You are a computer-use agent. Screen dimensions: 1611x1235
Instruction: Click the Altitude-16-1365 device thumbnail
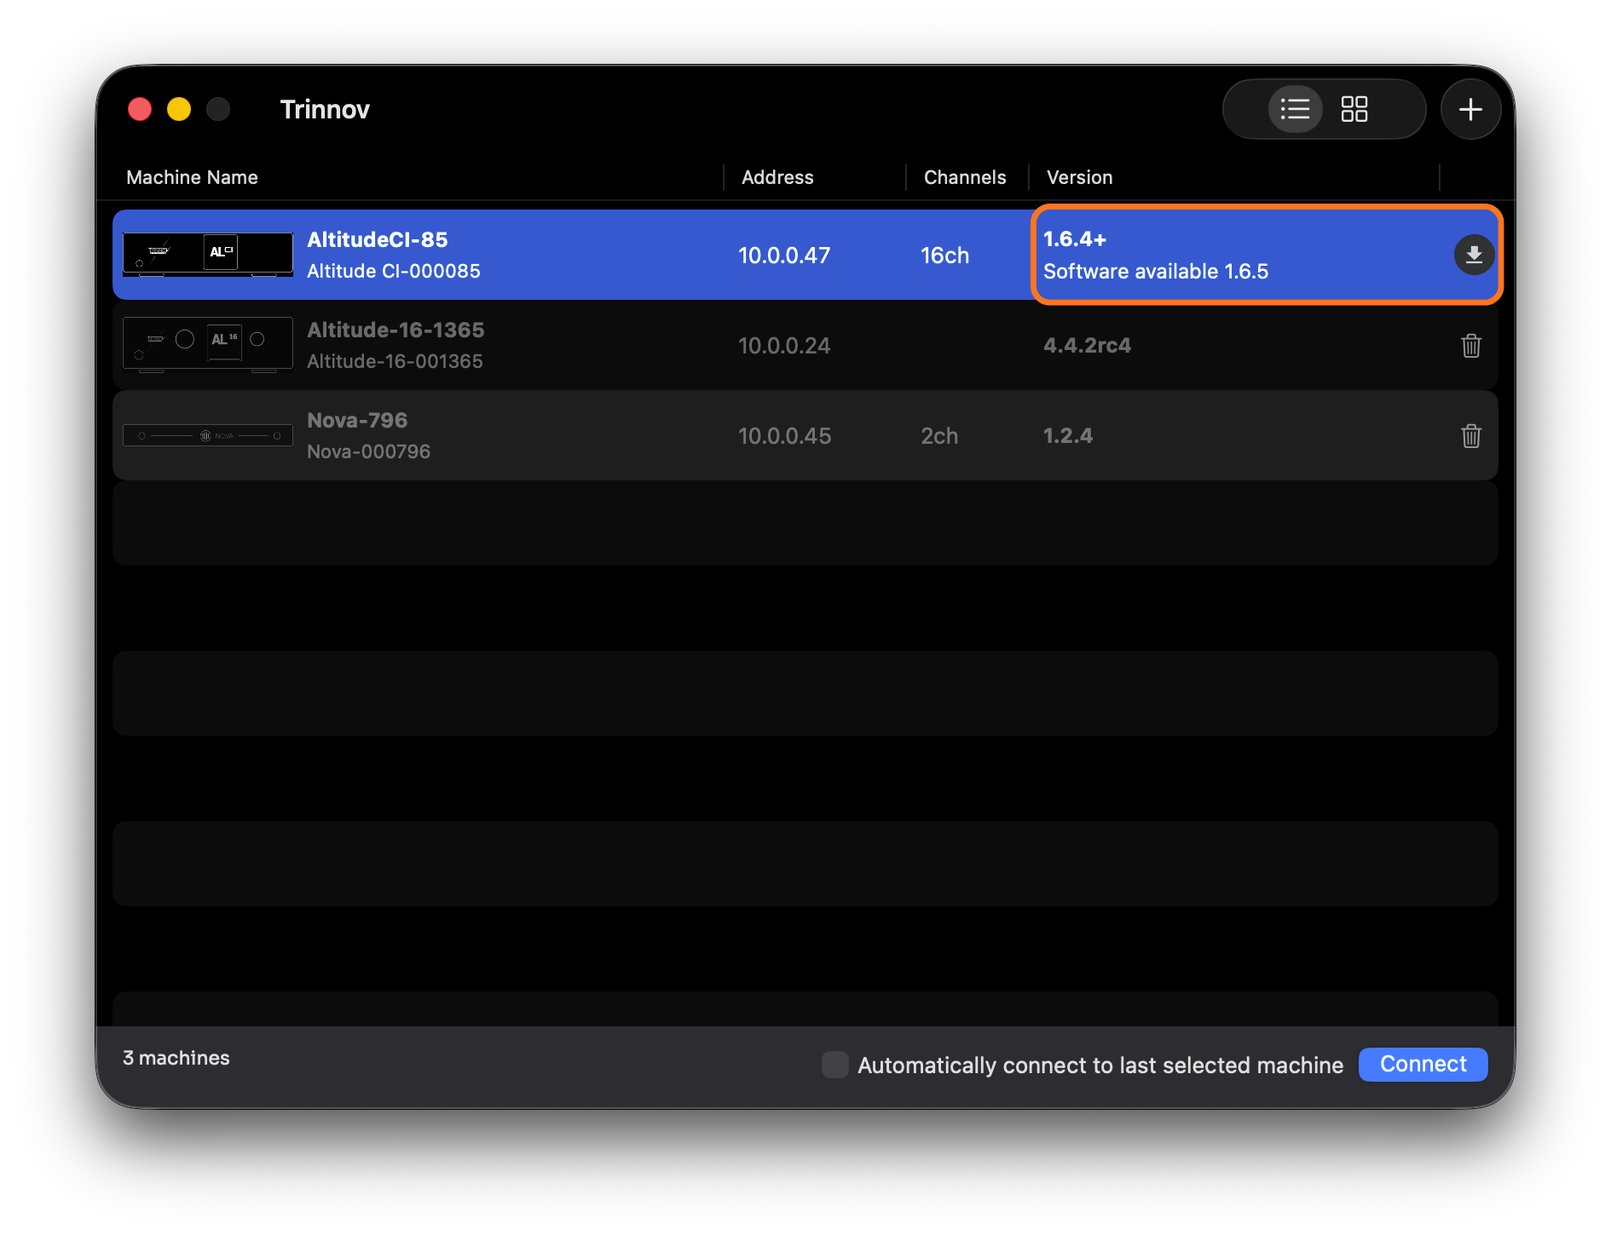coord(208,344)
